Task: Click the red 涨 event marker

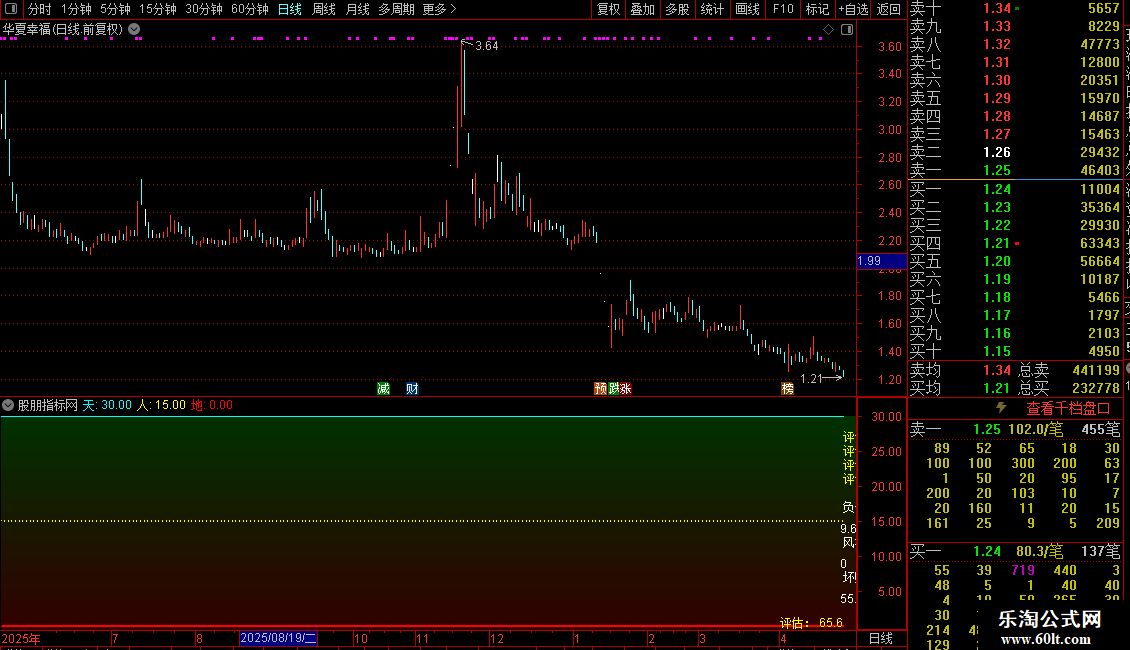Action: tap(626, 388)
